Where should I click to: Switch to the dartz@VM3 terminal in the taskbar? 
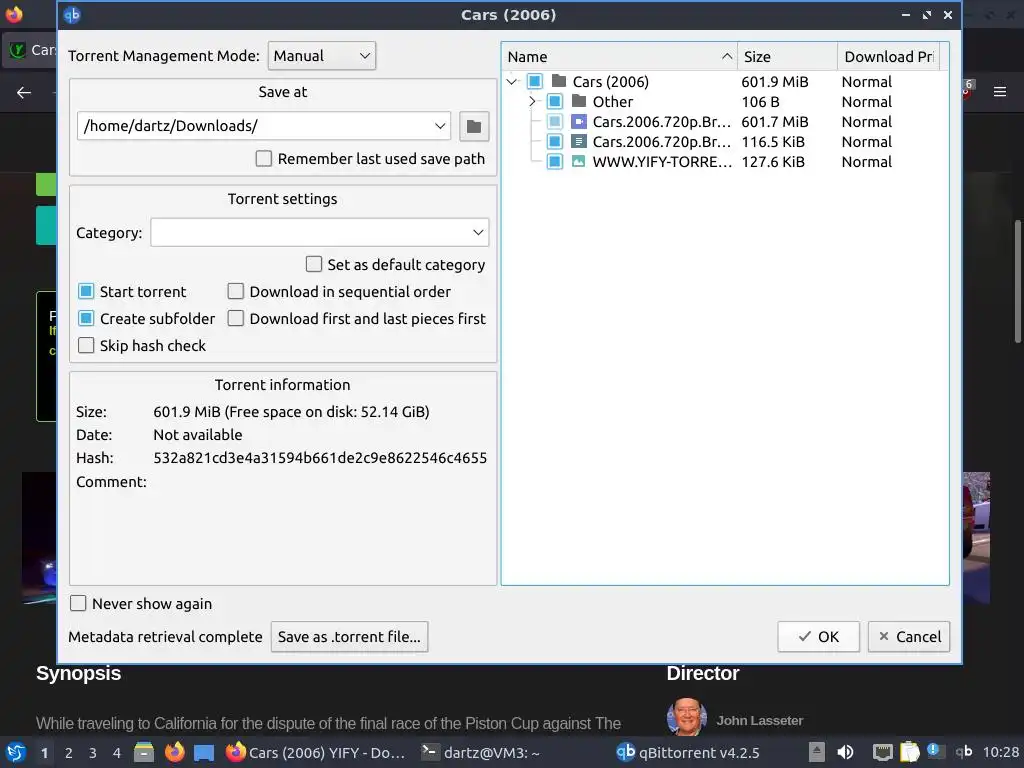(481, 752)
